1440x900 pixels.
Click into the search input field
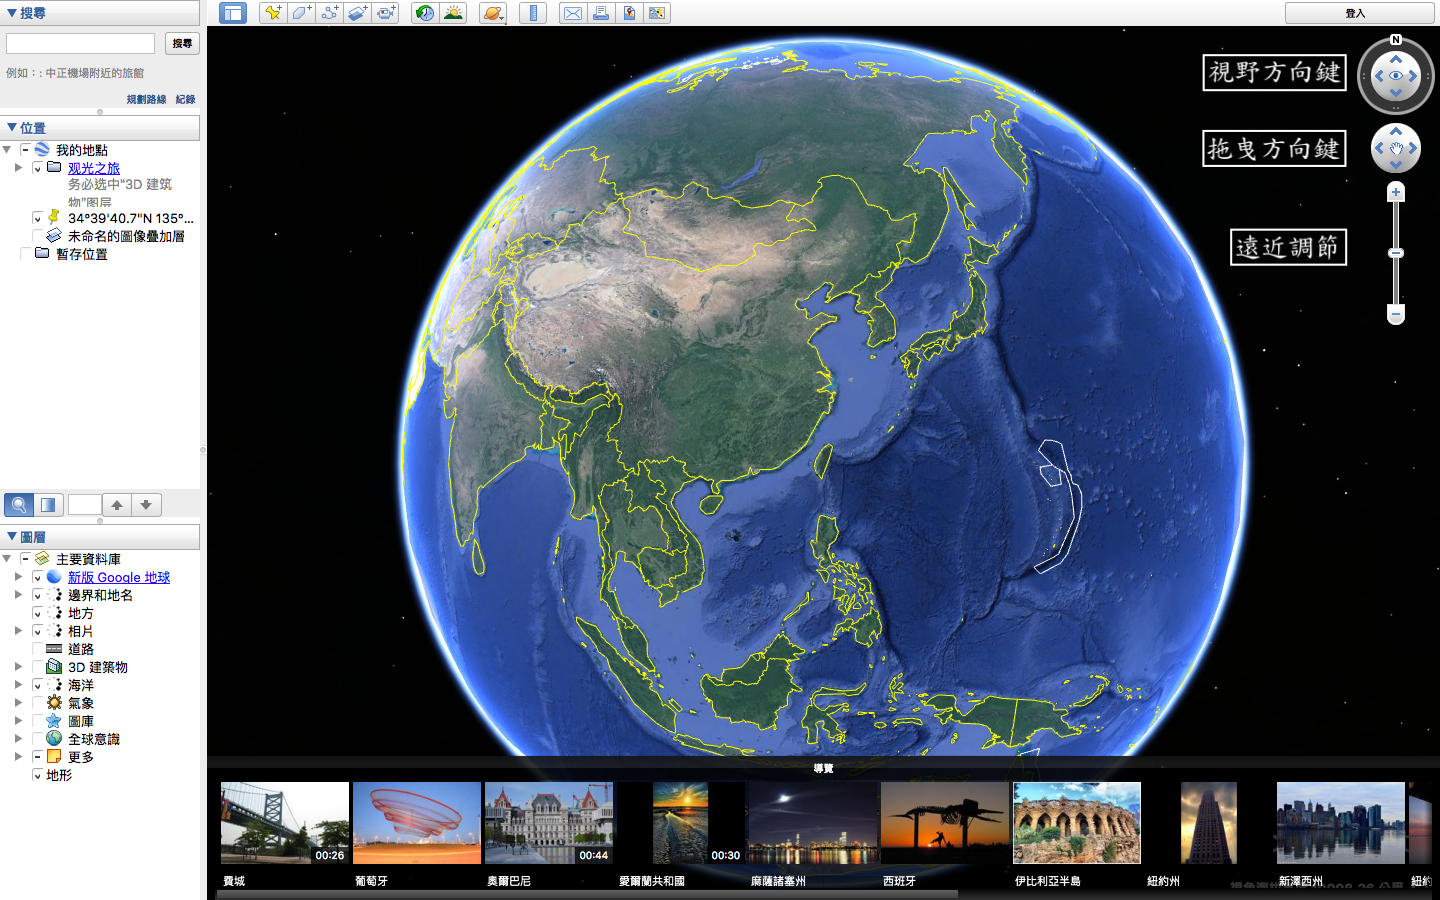[x=80, y=43]
